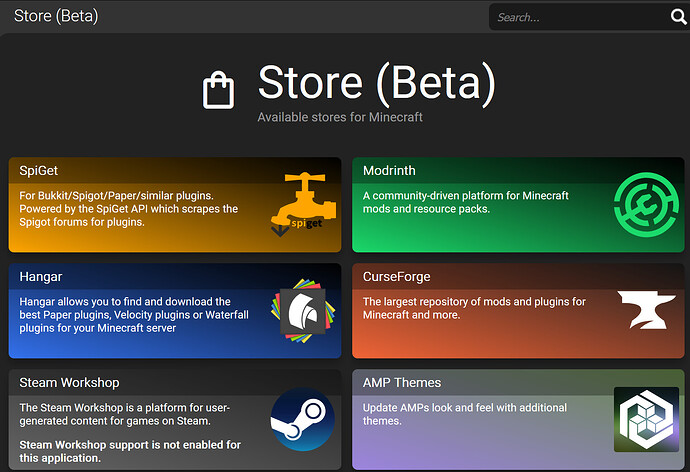Click the search magnifier icon
This screenshot has height=472, width=690.
[679, 17]
